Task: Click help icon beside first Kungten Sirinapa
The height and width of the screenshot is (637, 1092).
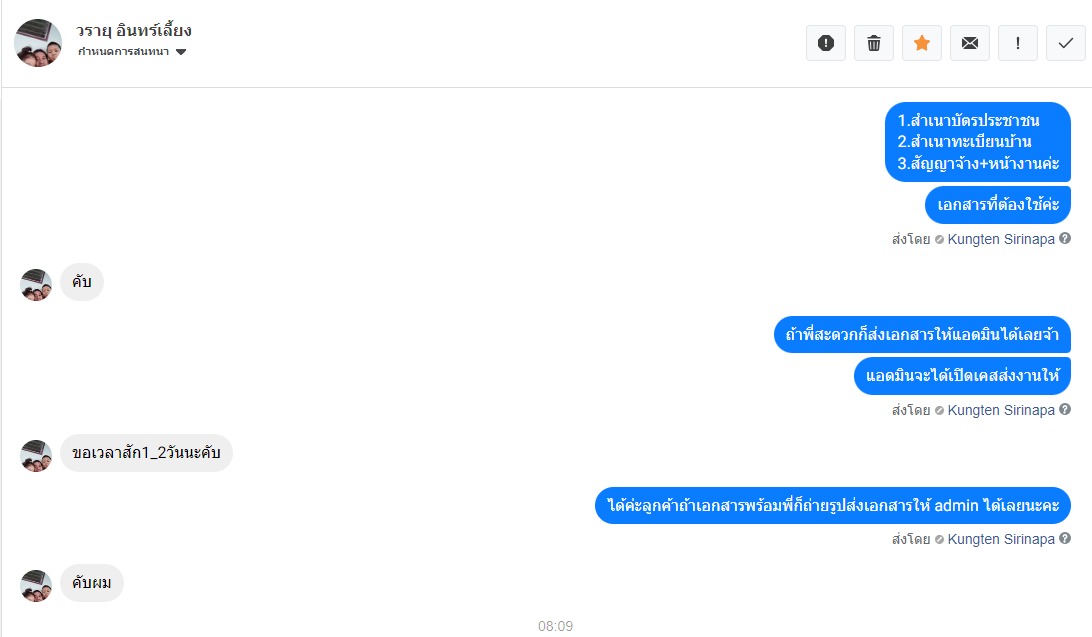Action: pyautogui.click(x=1065, y=239)
